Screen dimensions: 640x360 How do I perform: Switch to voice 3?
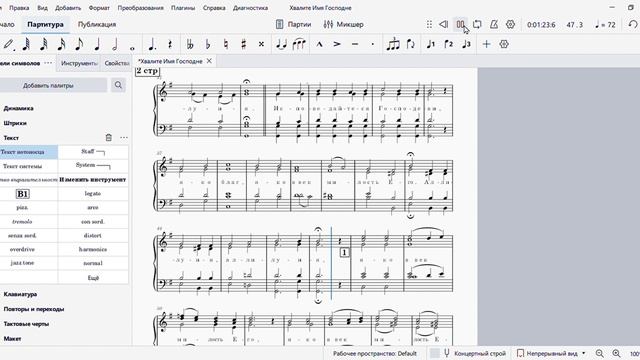click(466, 44)
